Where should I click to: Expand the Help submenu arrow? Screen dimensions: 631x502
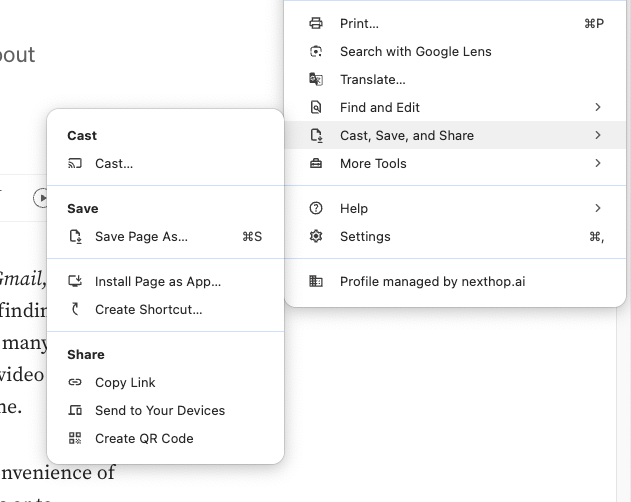[598, 208]
